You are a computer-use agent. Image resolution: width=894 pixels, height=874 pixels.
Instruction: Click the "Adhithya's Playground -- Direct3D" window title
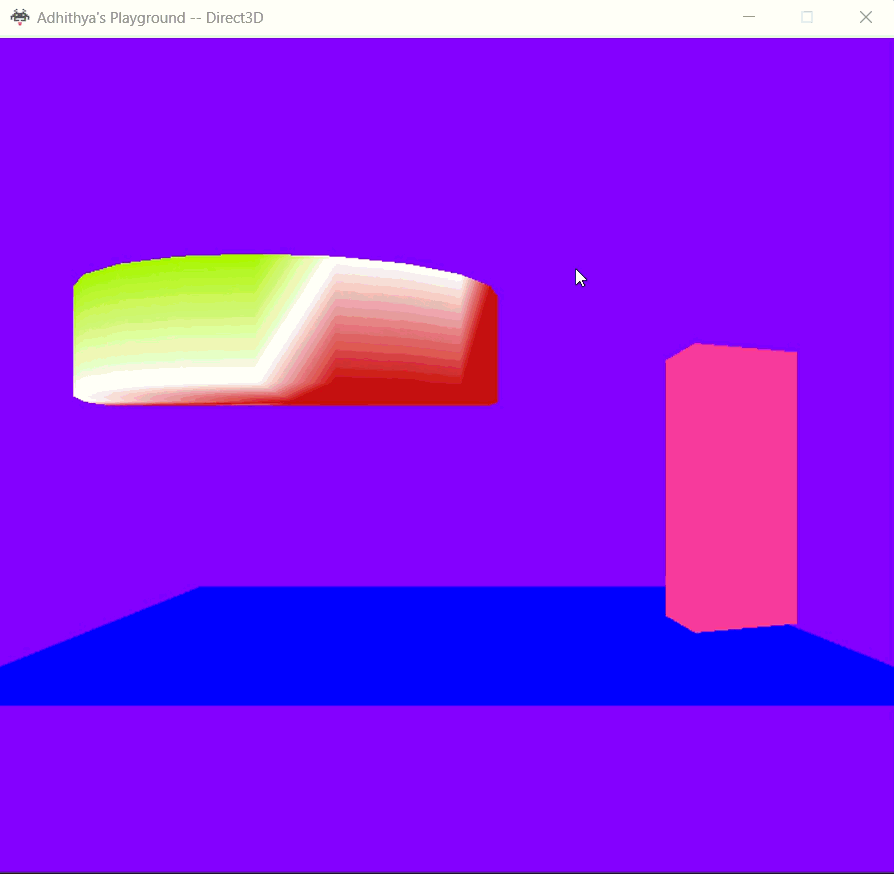click(x=150, y=18)
